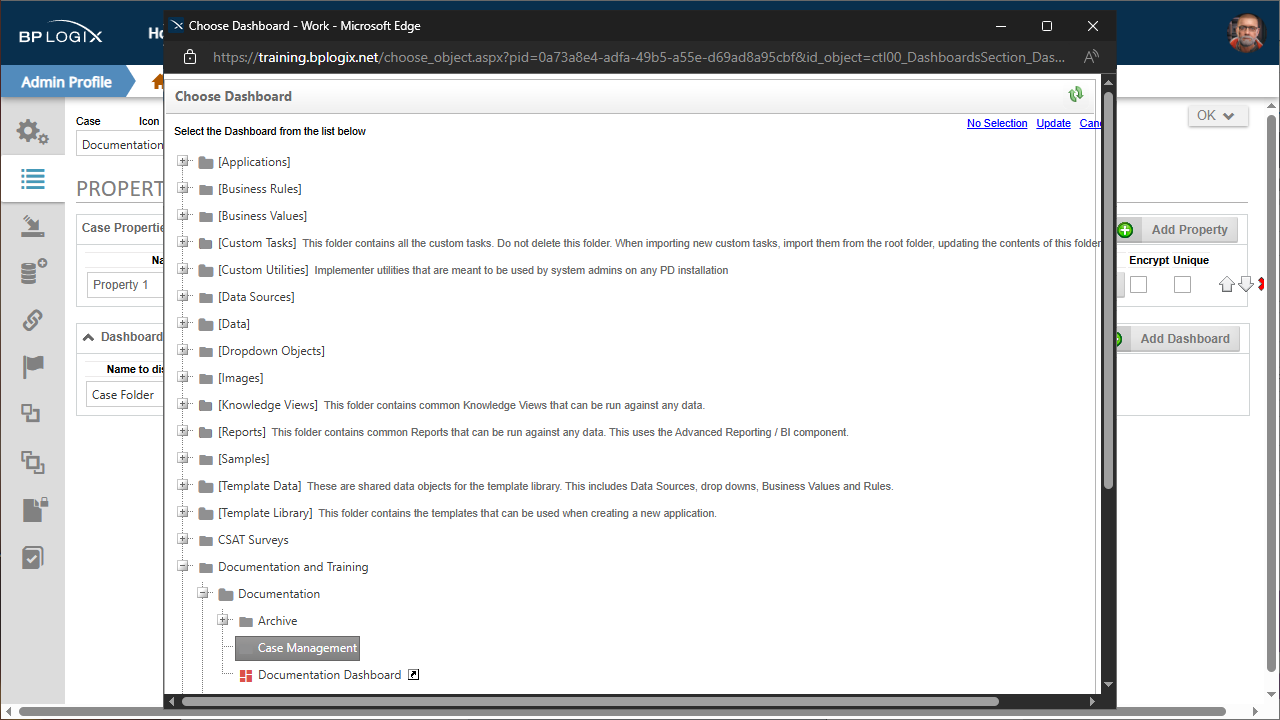The width and height of the screenshot is (1280, 720).
Task: Expand the [Data Sources] folder node
Action: click(x=183, y=296)
